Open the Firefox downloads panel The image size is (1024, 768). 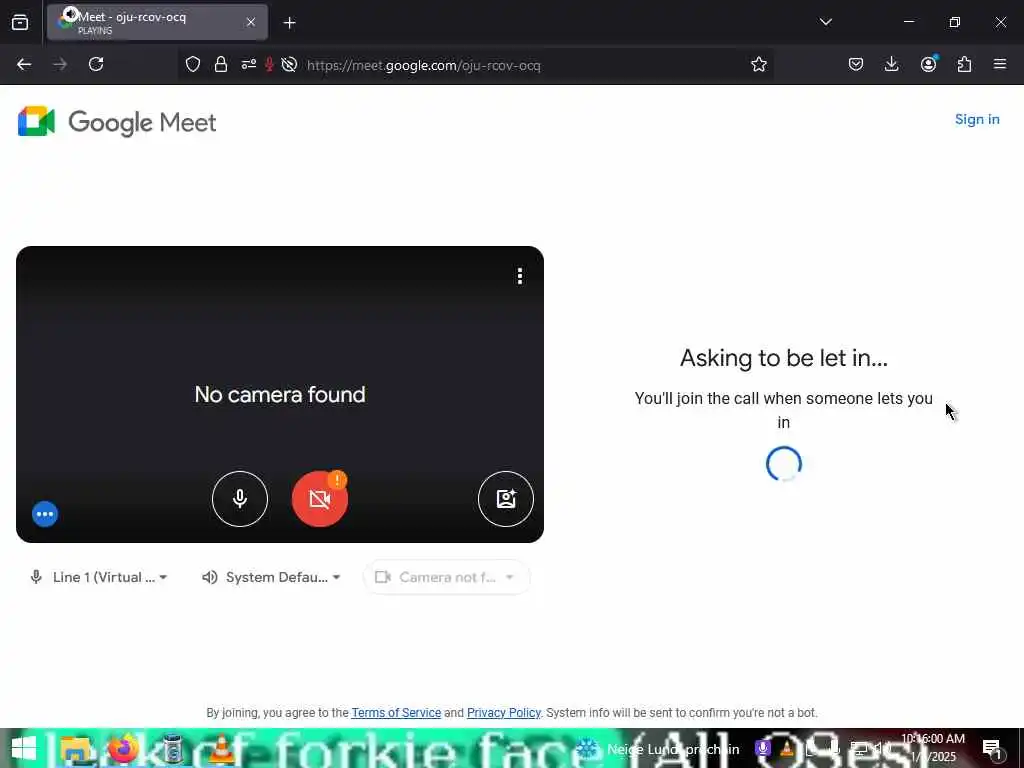[x=891, y=64]
